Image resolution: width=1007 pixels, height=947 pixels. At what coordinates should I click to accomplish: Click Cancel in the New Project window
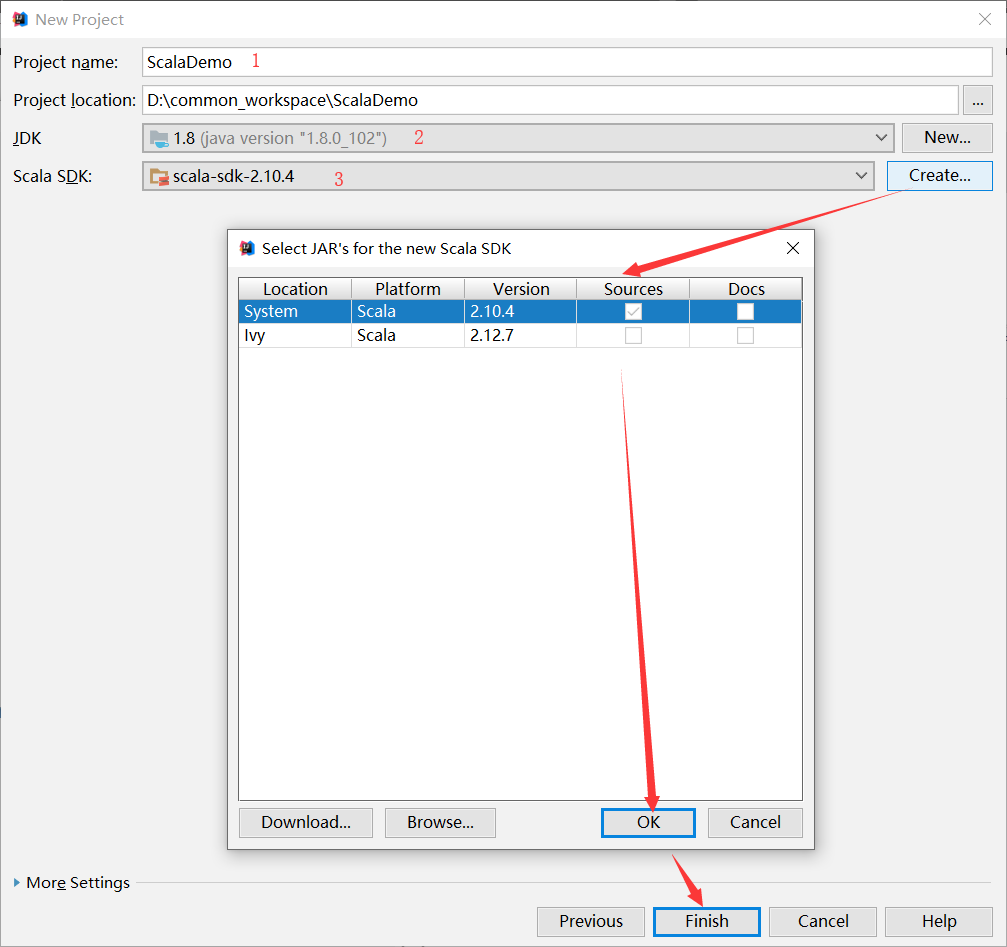pos(823,921)
